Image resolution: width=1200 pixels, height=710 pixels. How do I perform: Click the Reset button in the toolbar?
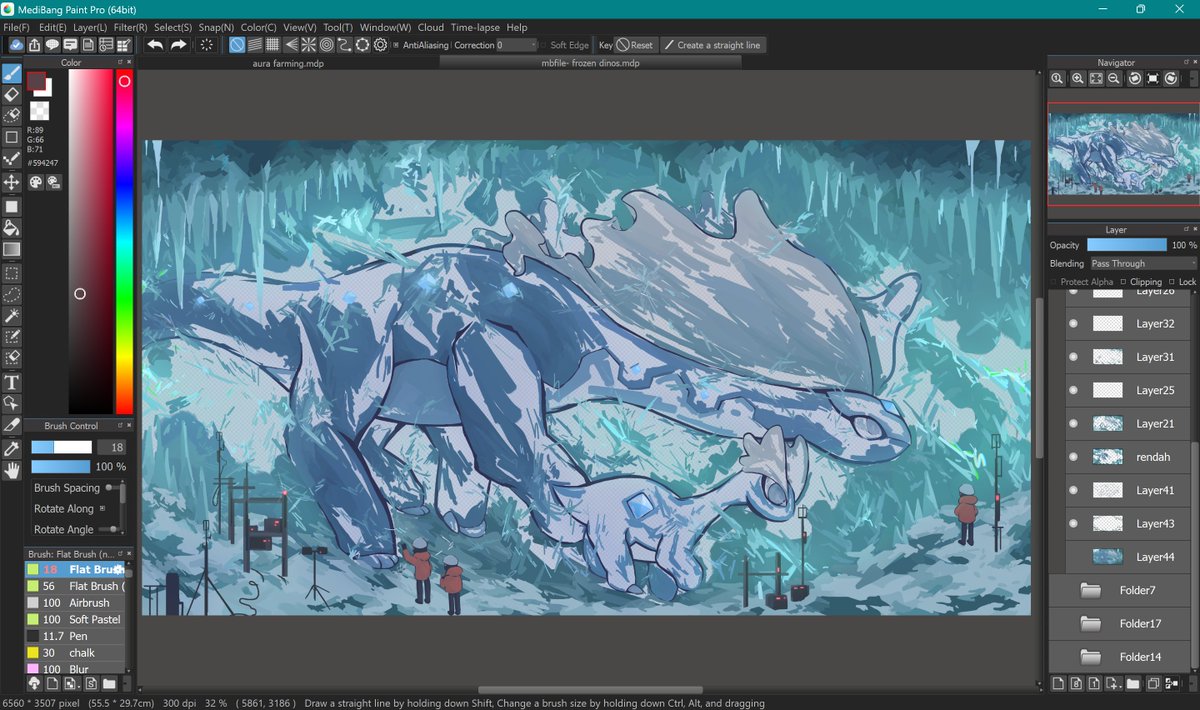[634, 45]
